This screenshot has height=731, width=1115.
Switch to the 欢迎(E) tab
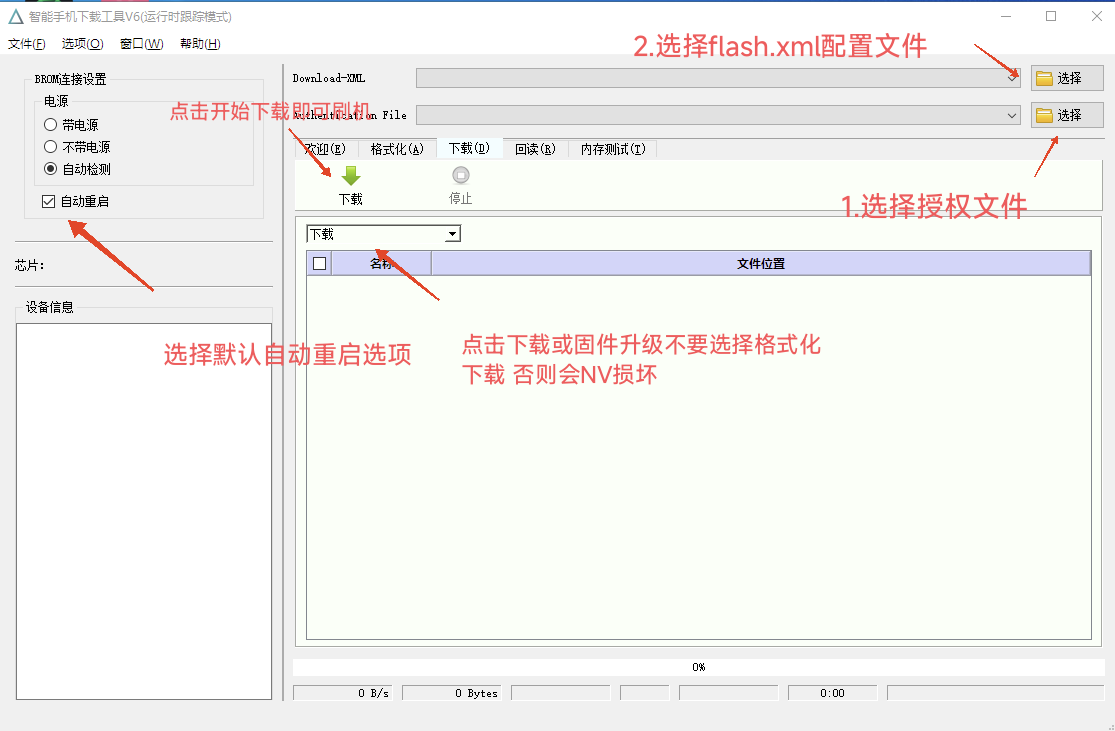(325, 149)
